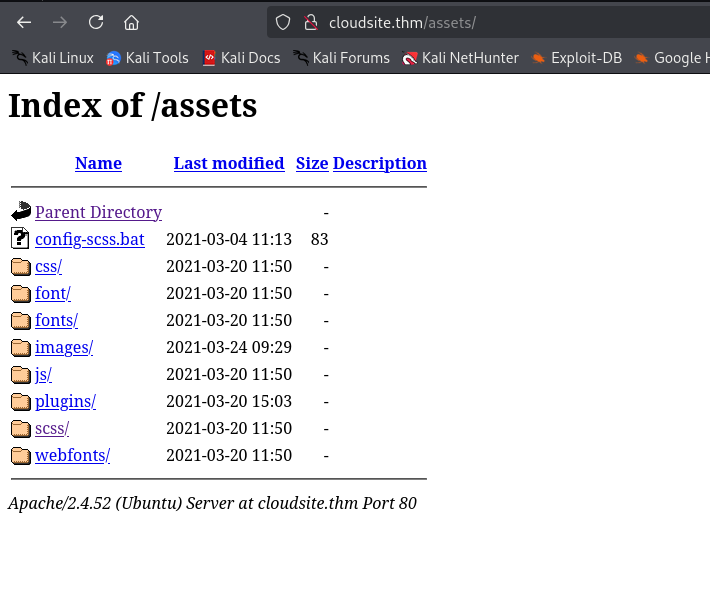Image resolution: width=710 pixels, height=603 pixels.
Task: Go to the browser home page icon
Action: click(x=131, y=22)
